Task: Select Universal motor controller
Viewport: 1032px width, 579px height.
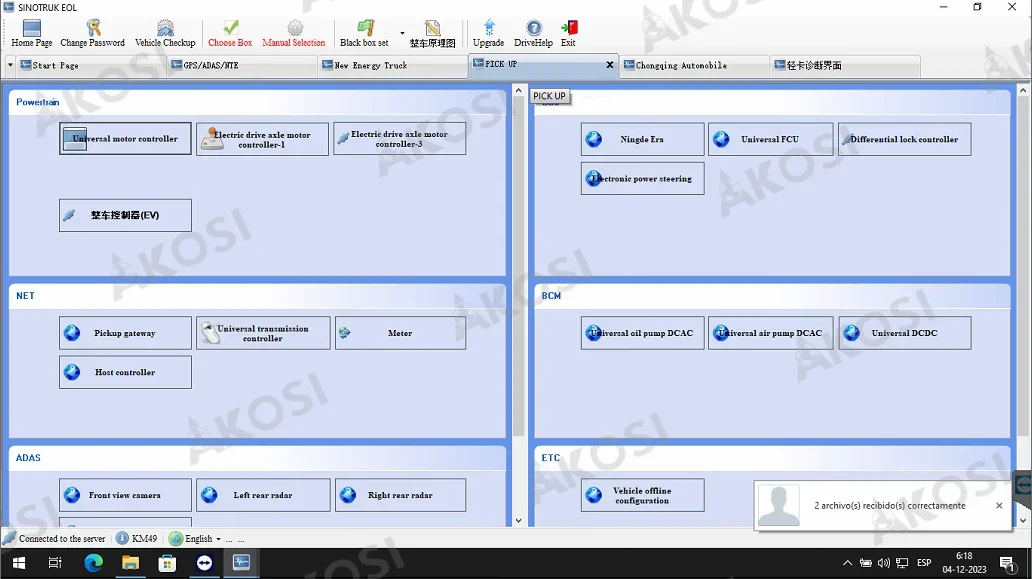Action: [x=125, y=138]
